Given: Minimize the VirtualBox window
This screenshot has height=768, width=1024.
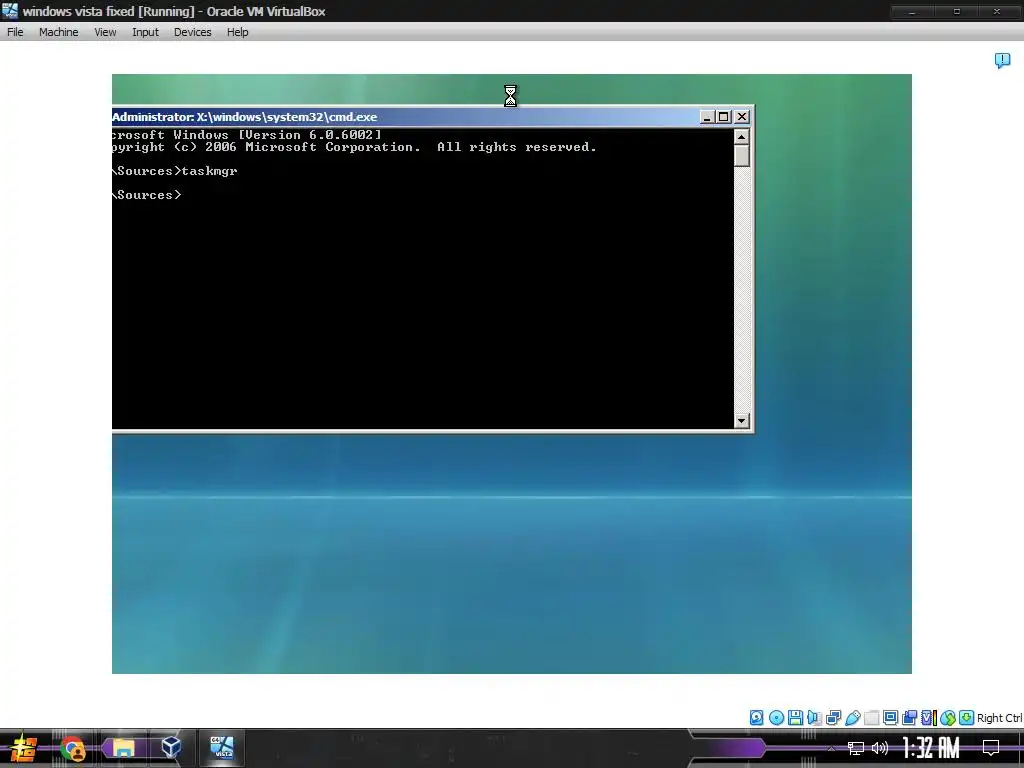Looking at the screenshot, I should point(912,12).
